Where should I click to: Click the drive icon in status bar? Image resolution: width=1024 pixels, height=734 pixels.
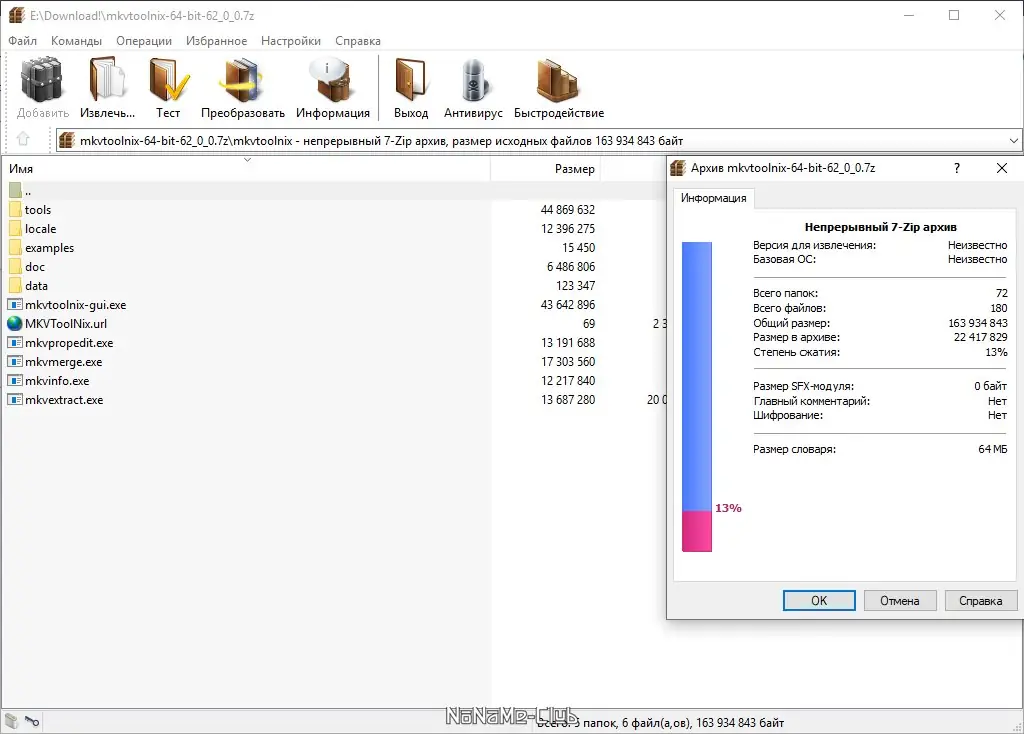click(12, 721)
